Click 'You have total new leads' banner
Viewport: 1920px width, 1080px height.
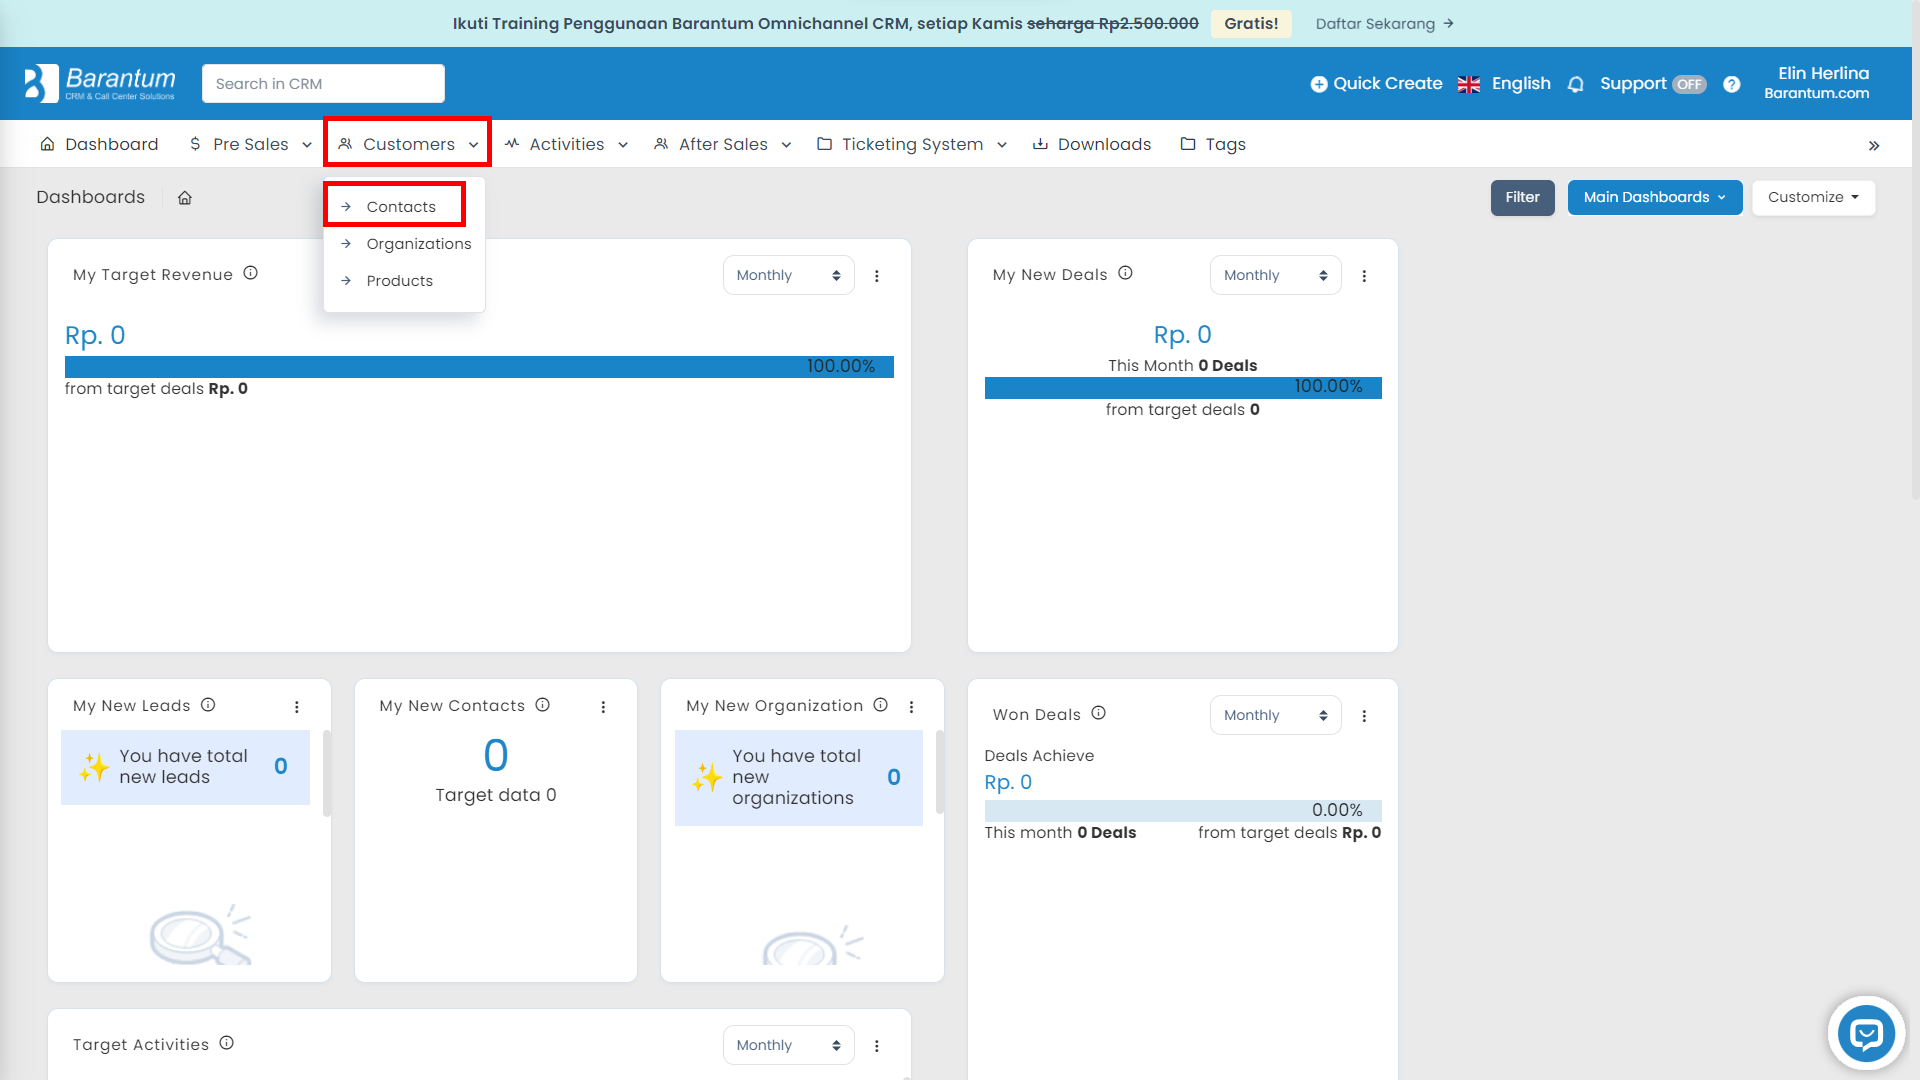click(x=185, y=767)
